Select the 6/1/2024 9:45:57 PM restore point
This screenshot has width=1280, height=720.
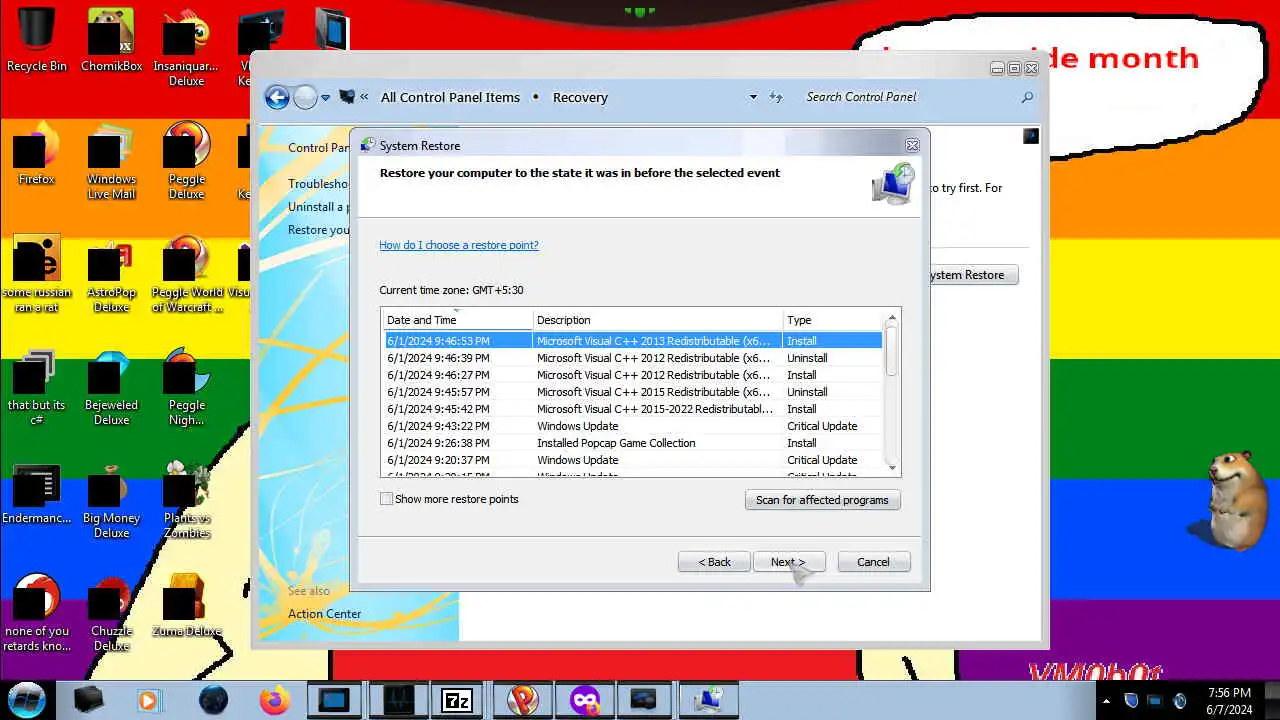633,392
